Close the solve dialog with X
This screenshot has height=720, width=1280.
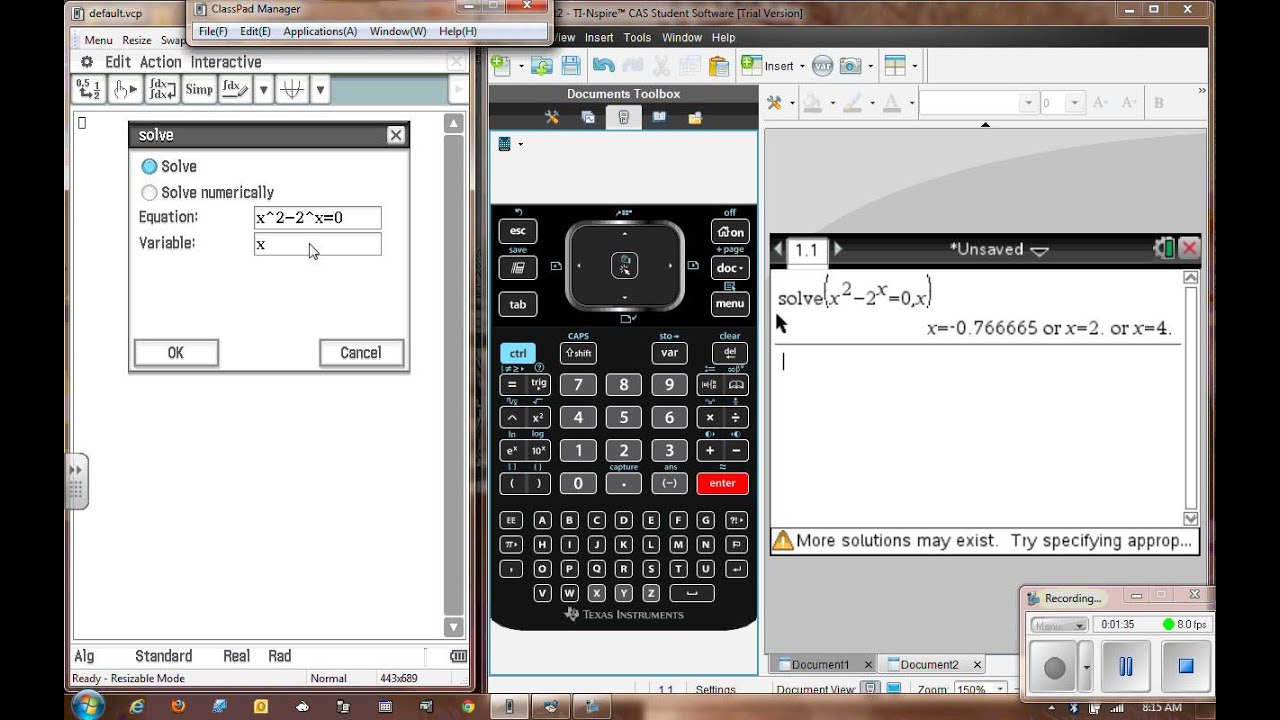click(396, 135)
